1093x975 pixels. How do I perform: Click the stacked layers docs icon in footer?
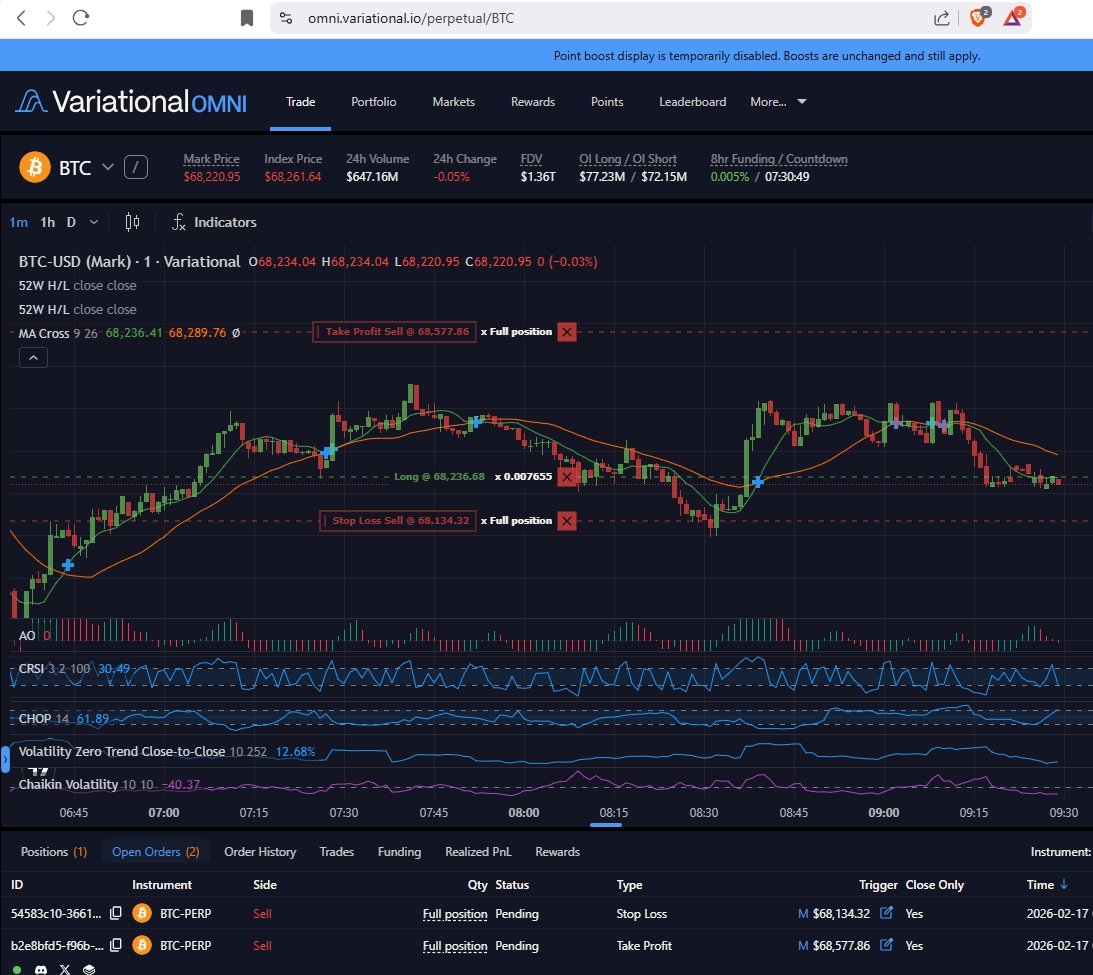coord(89,969)
